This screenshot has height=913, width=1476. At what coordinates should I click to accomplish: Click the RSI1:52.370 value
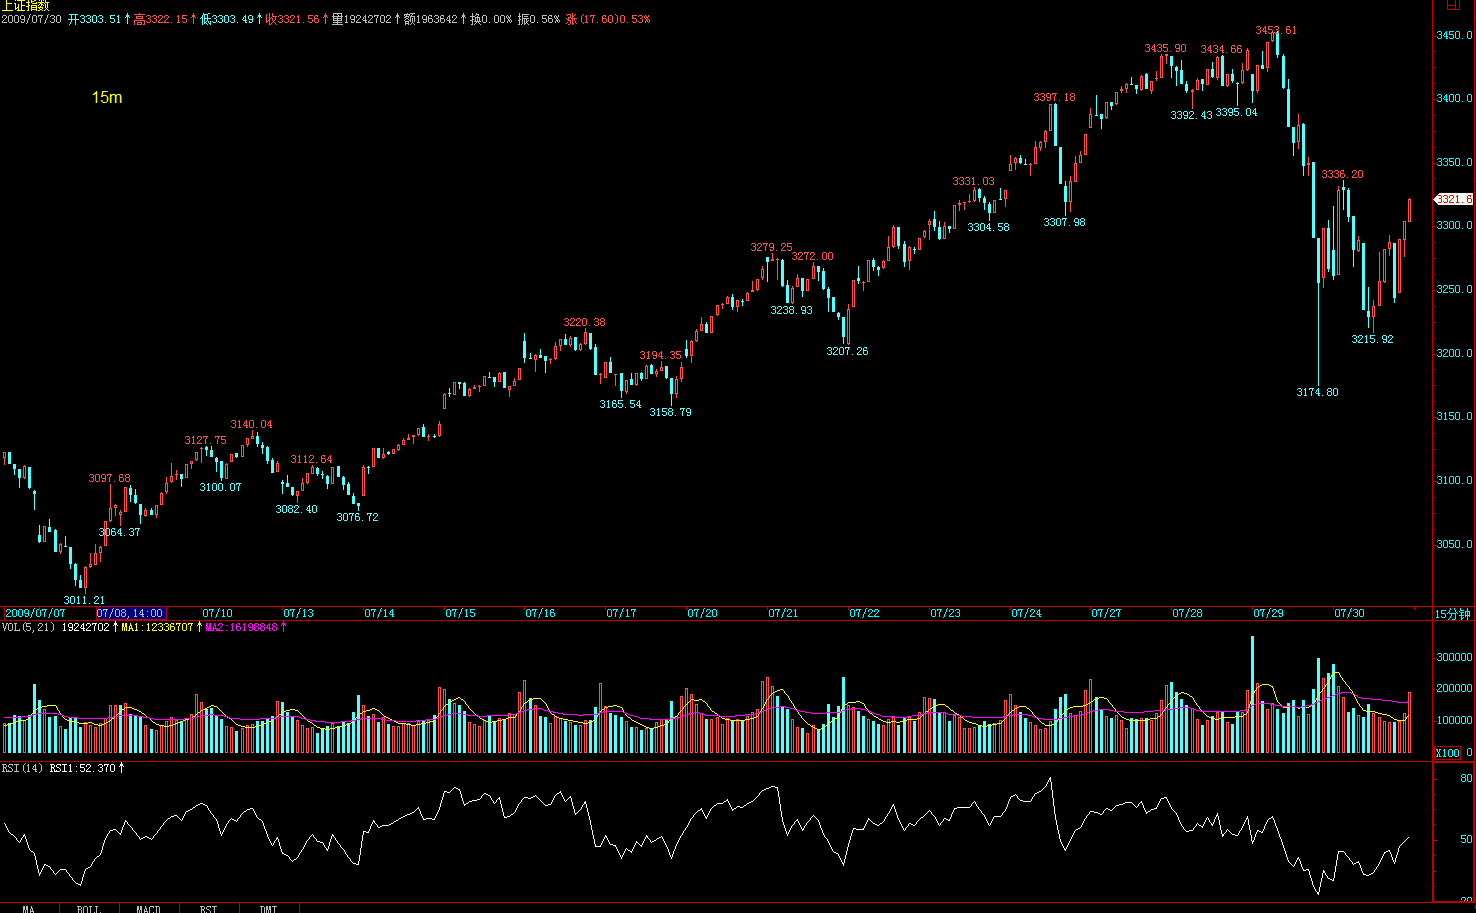[83, 768]
